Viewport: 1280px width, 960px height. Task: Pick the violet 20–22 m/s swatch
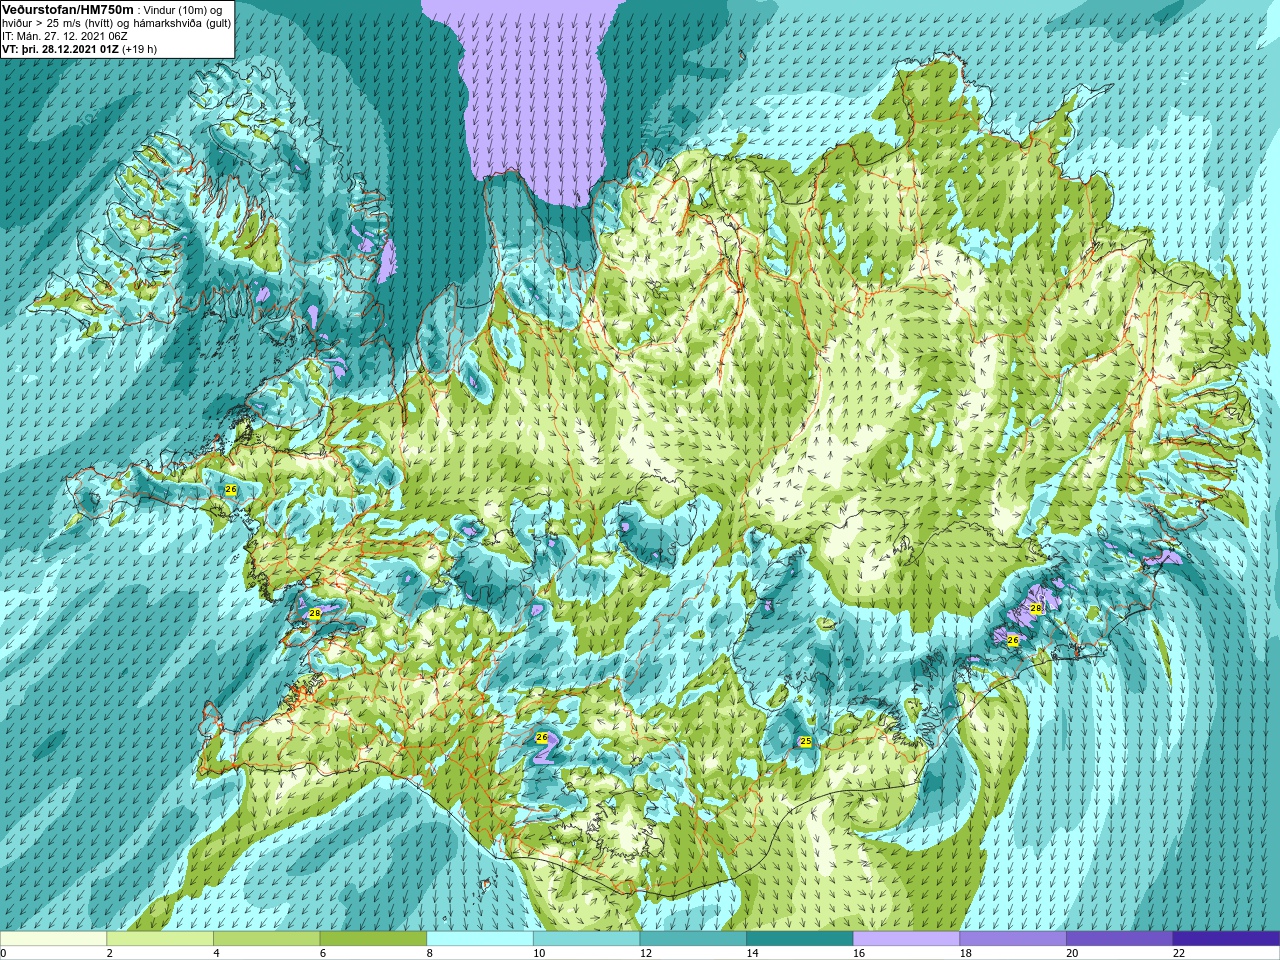(x=1120, y=938)
